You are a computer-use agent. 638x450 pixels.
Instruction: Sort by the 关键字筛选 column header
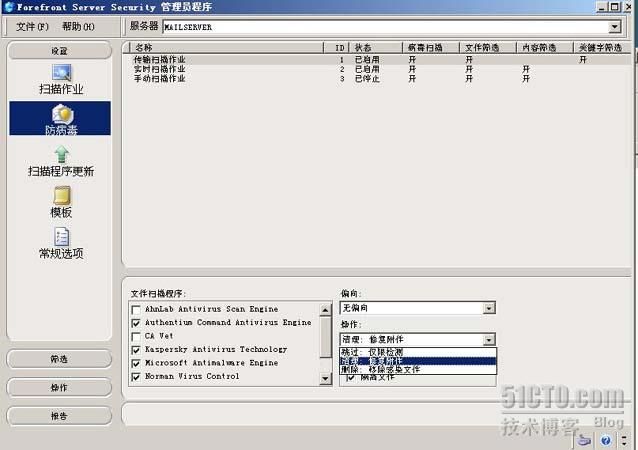point(602,48)
